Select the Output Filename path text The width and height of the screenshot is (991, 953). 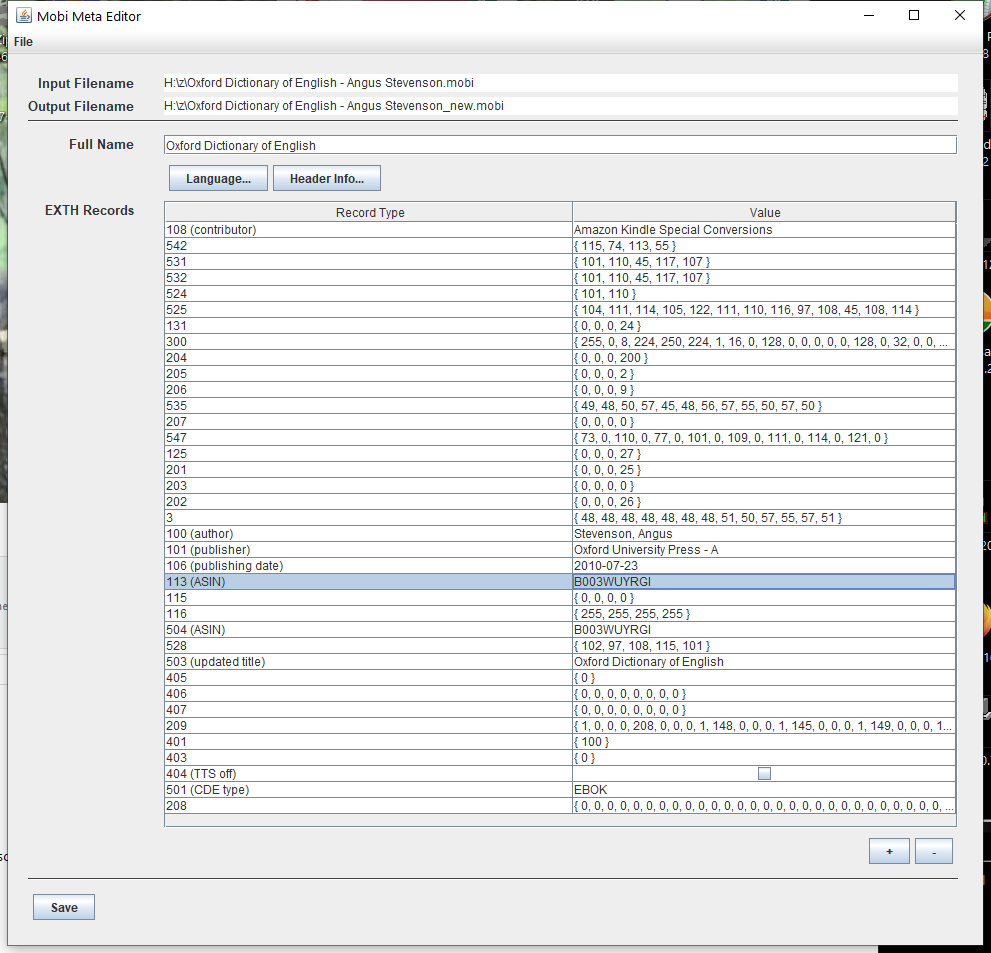point(334,106)
